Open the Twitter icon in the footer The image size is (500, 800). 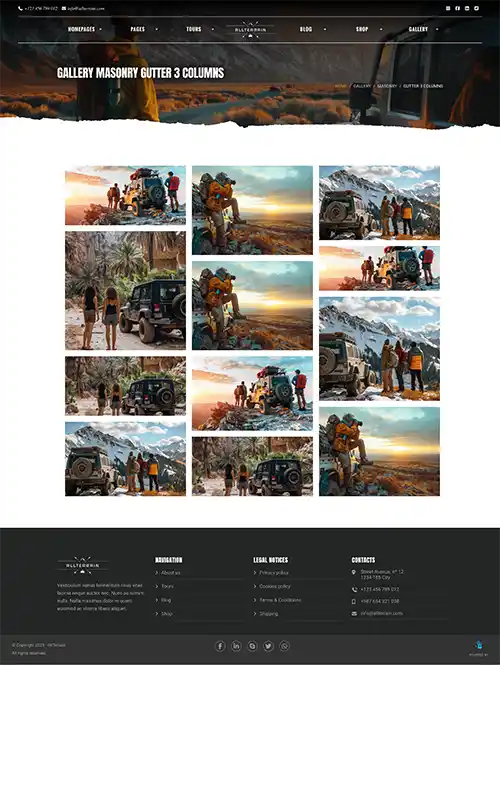pyautogui.click(x=268, y=646)
